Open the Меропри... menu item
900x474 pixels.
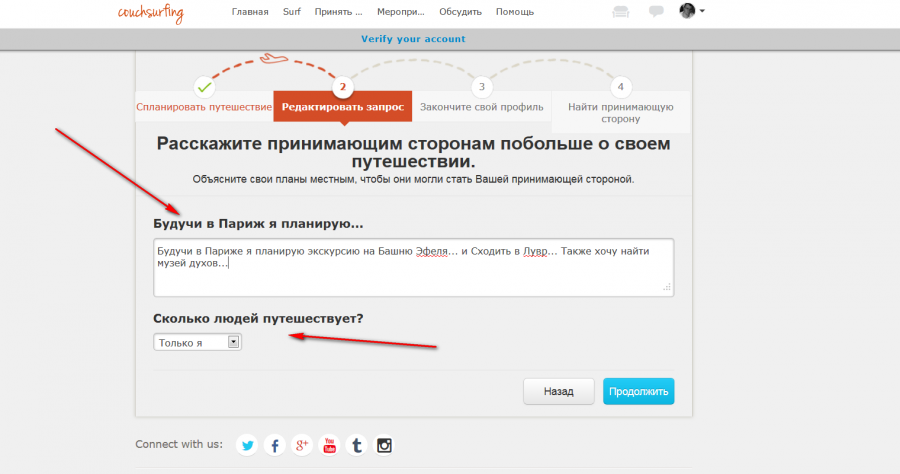pos(401,12)
